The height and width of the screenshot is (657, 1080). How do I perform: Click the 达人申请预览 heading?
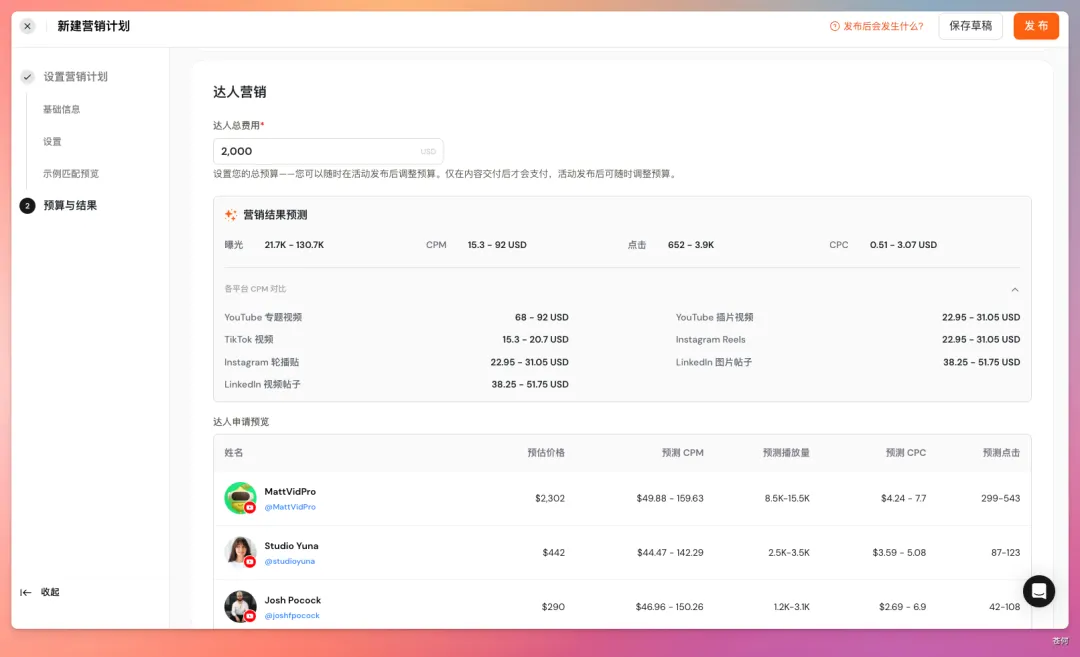[x=241, y=421]
